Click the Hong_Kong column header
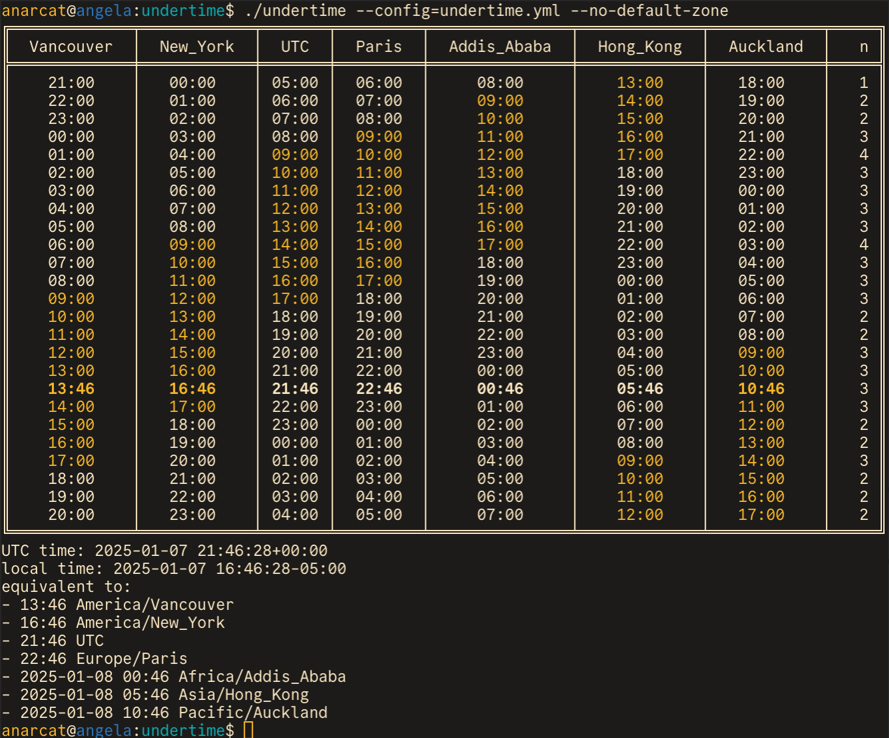The height and width of the screenshot is (738, 889). (639, 47)
